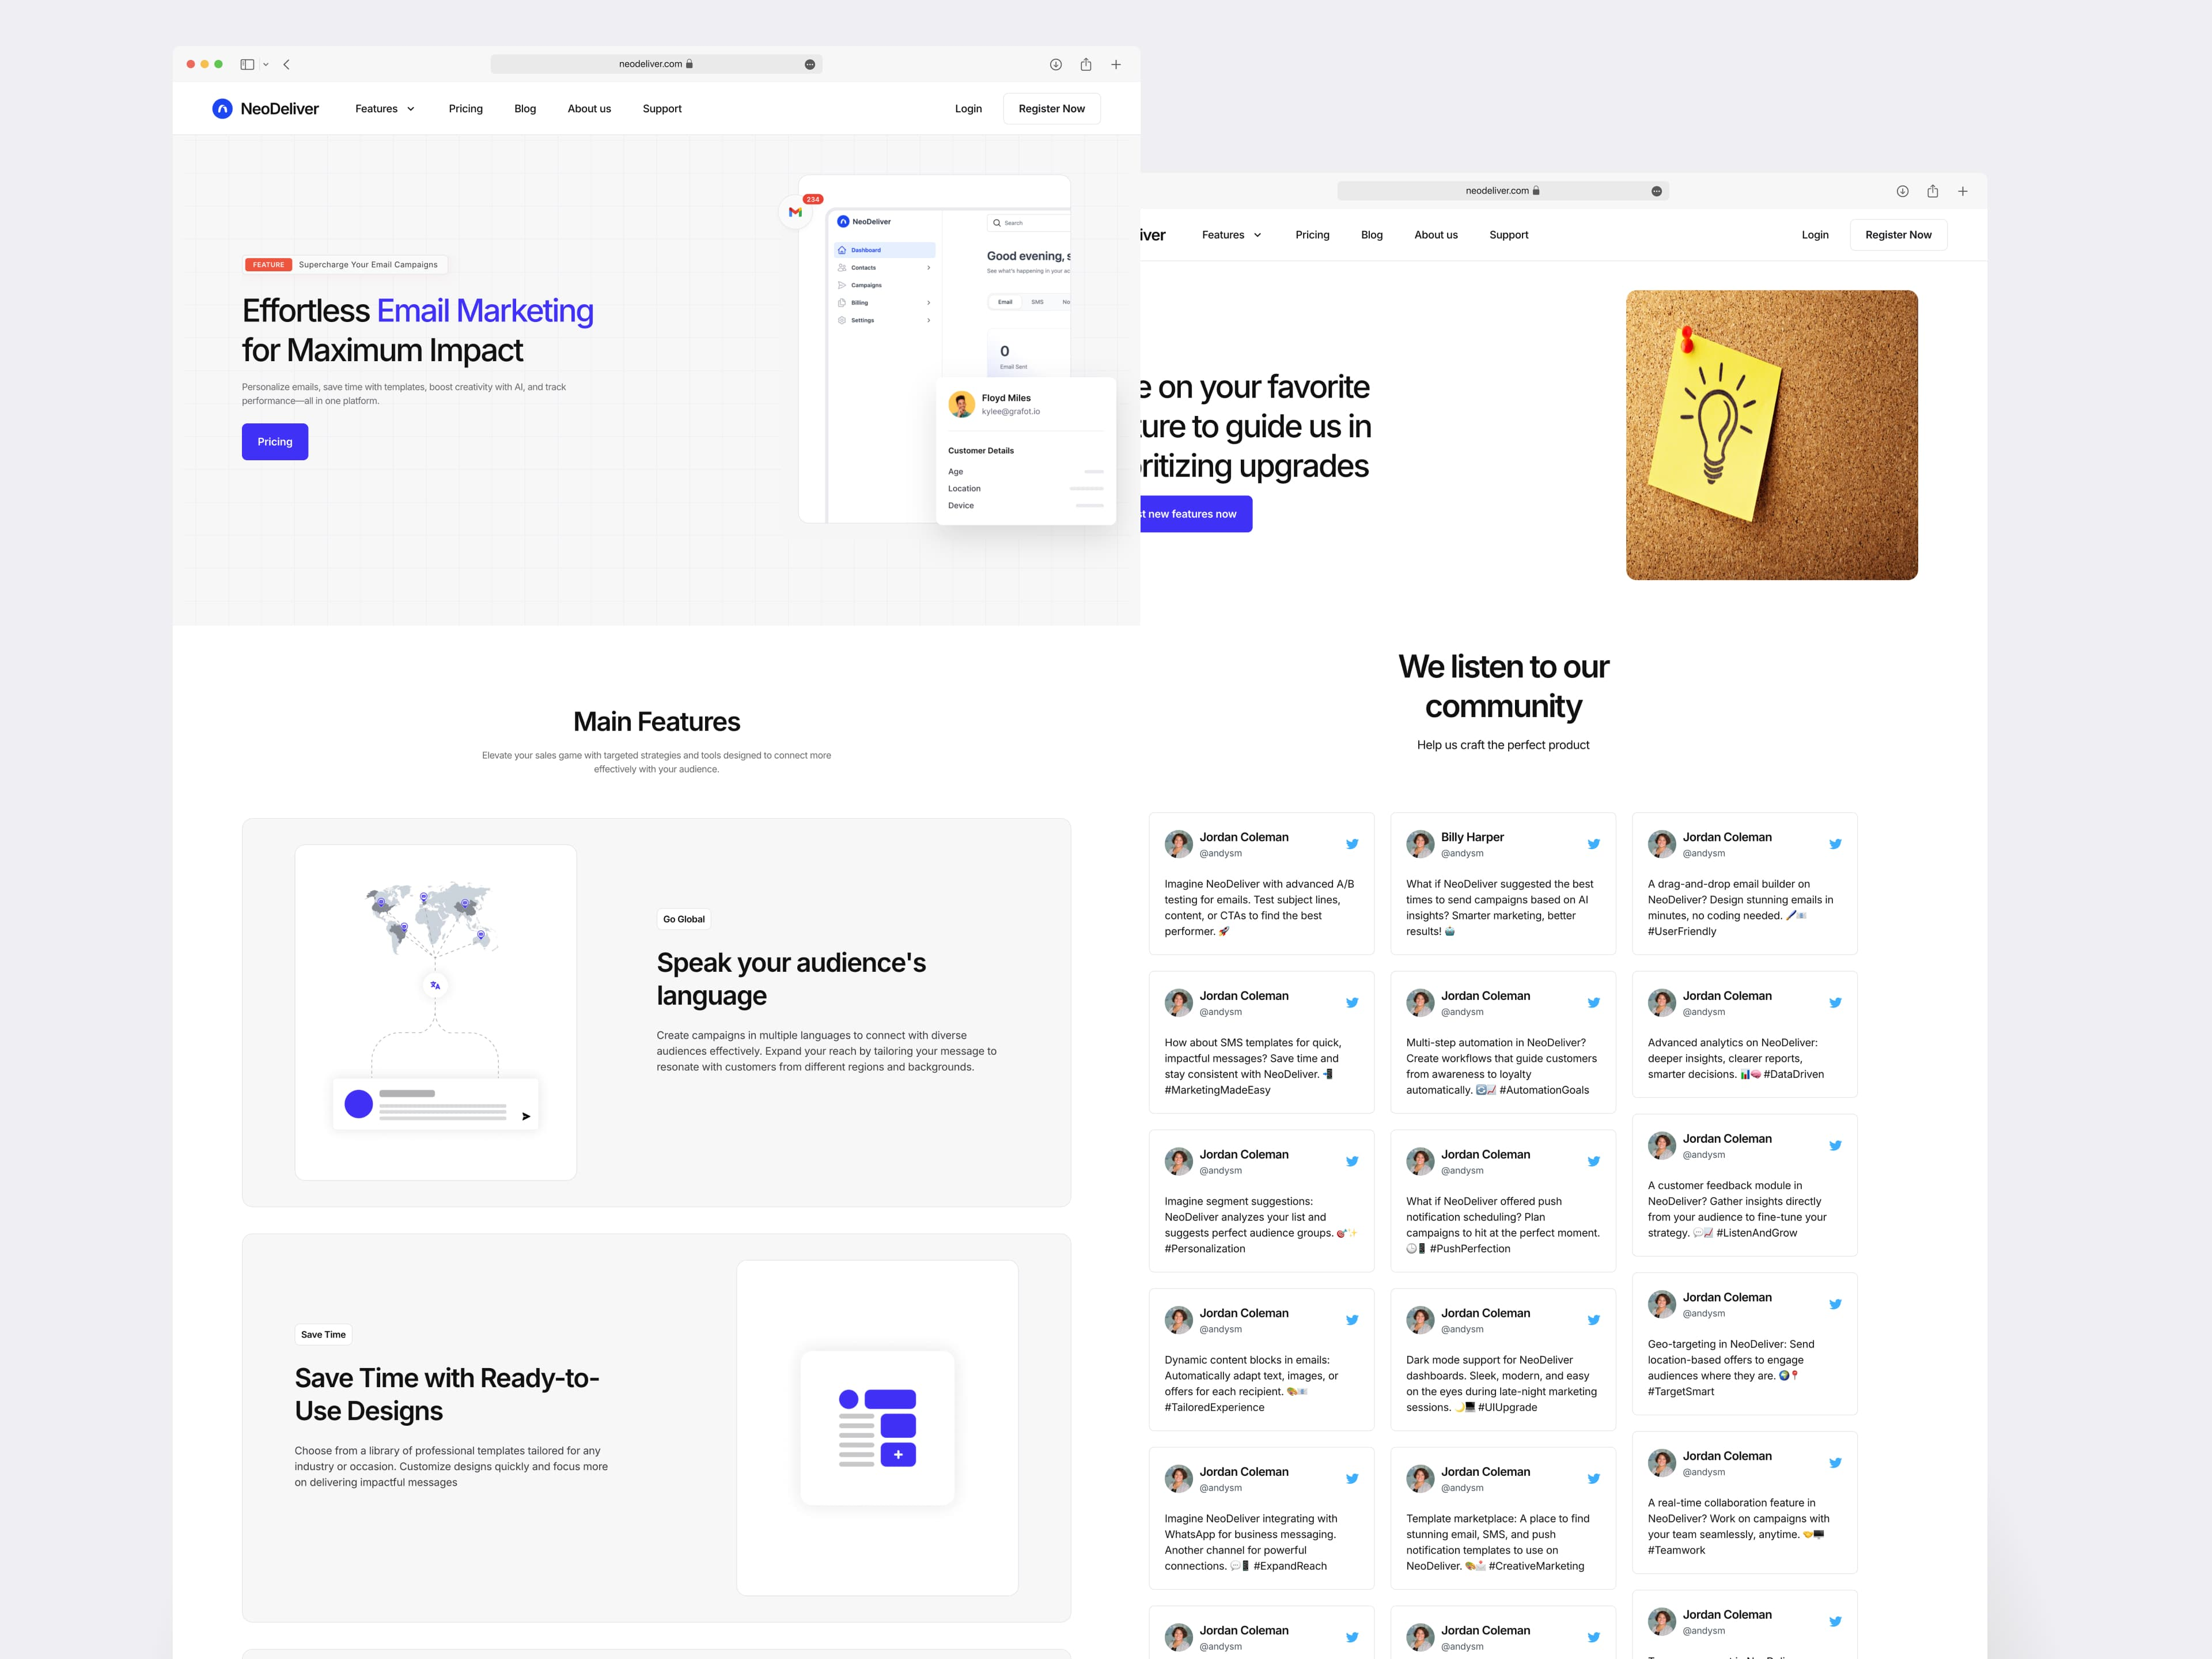Select Email tab in dashboard mockup
This screenshot has width=2212, height=1659.
click(x=1005, y=302)
